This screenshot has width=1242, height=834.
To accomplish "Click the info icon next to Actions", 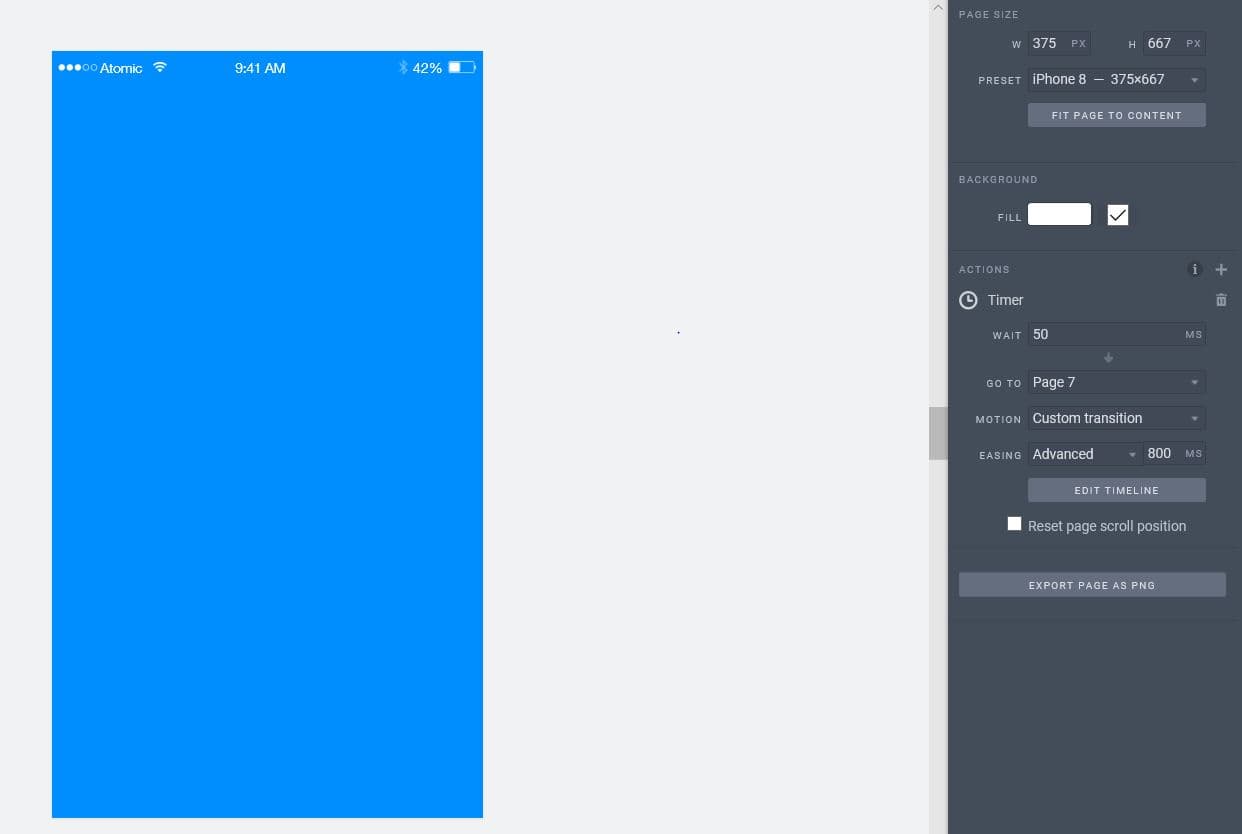I will [1195, 269].
